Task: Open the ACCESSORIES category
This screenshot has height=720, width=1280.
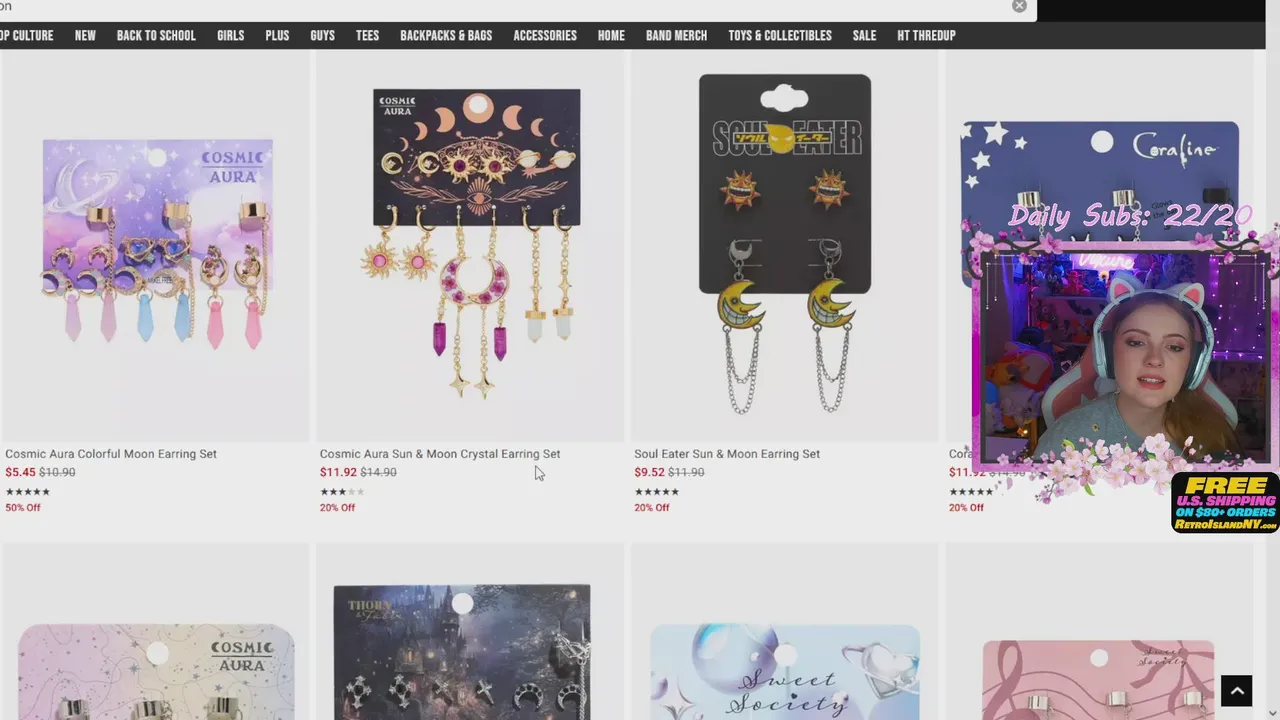Action: tap(545, 35)
